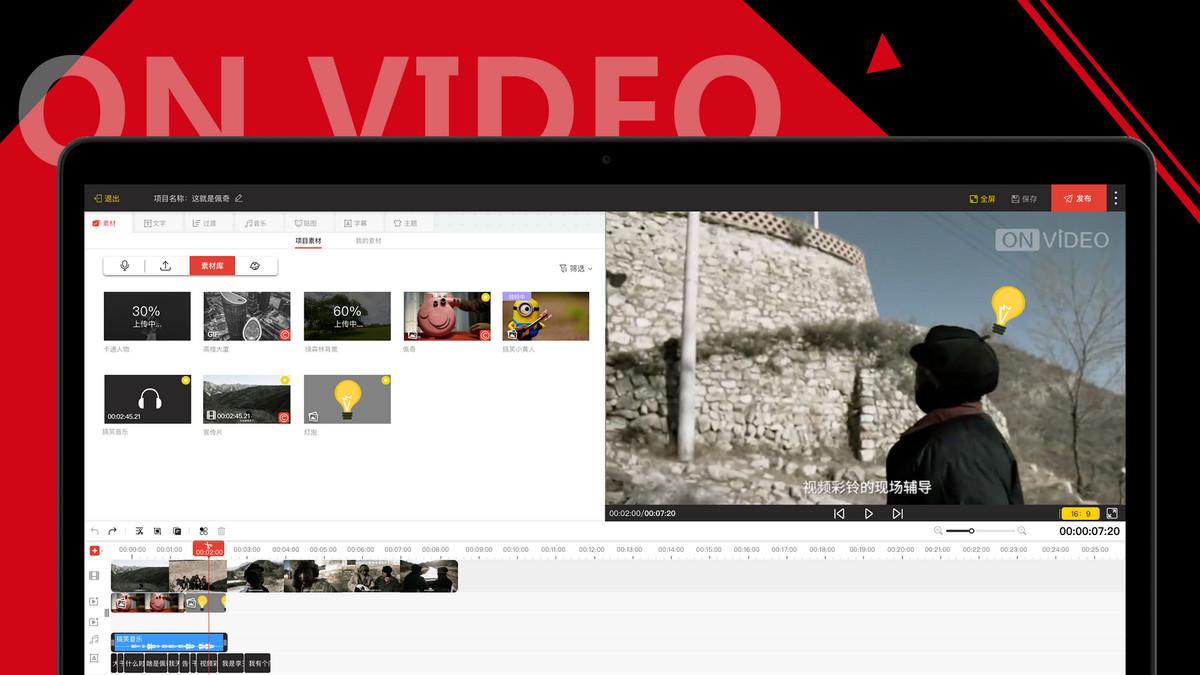Click the timeline zoom slider handle
The height and width of the screenshot is (675, 1200).
pyautogui.click(x=971, y=531)
